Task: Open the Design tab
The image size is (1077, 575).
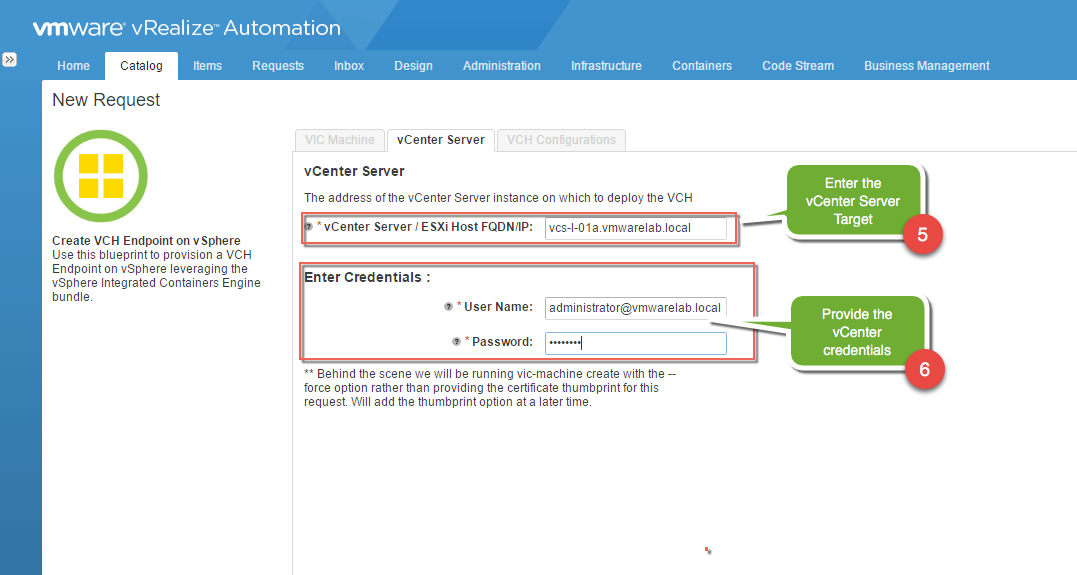Action: point(413,66)
